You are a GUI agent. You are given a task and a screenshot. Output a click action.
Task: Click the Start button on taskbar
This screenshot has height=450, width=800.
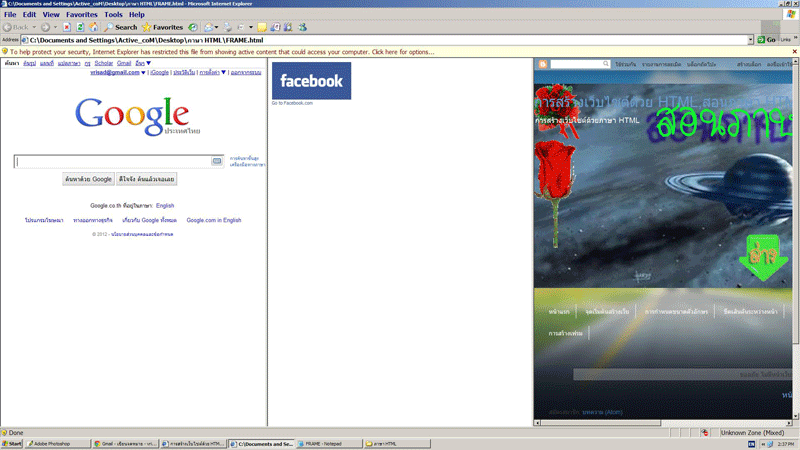12,444
